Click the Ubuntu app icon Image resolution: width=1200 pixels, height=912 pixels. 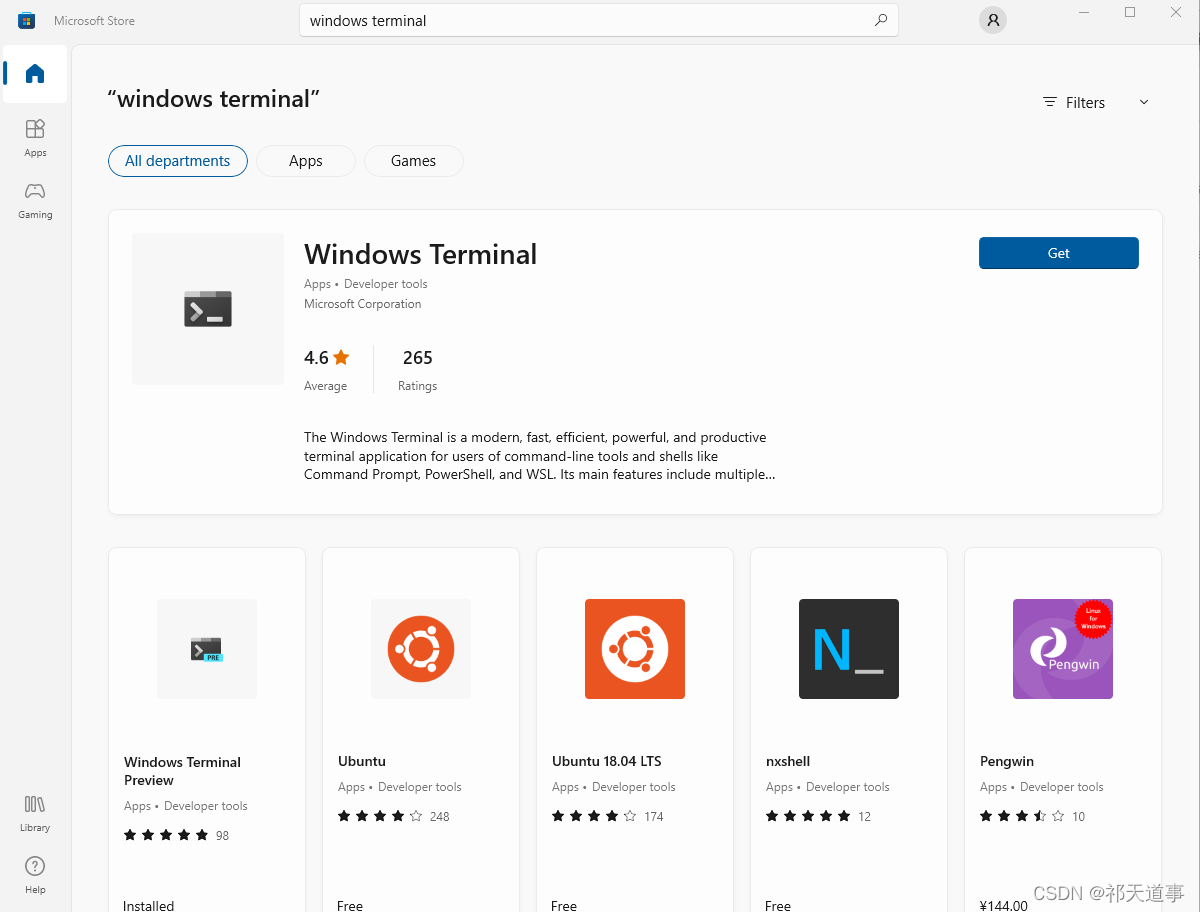tap(421, 649)
